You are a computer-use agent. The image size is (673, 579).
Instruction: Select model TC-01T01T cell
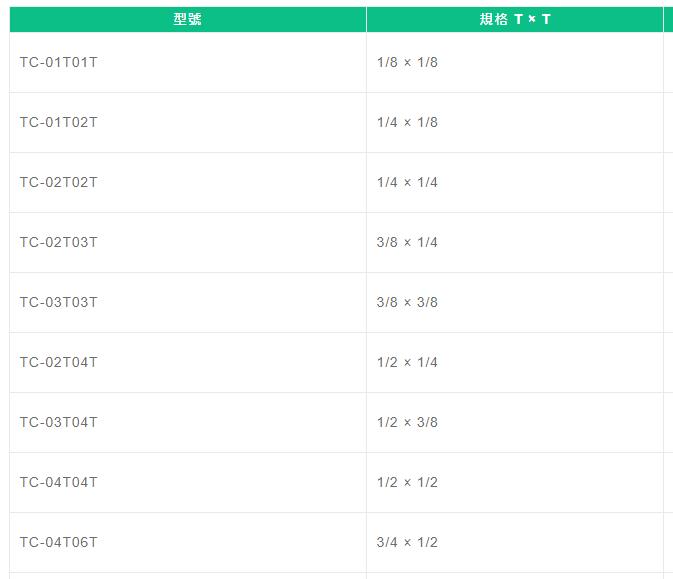coord(188,62)
